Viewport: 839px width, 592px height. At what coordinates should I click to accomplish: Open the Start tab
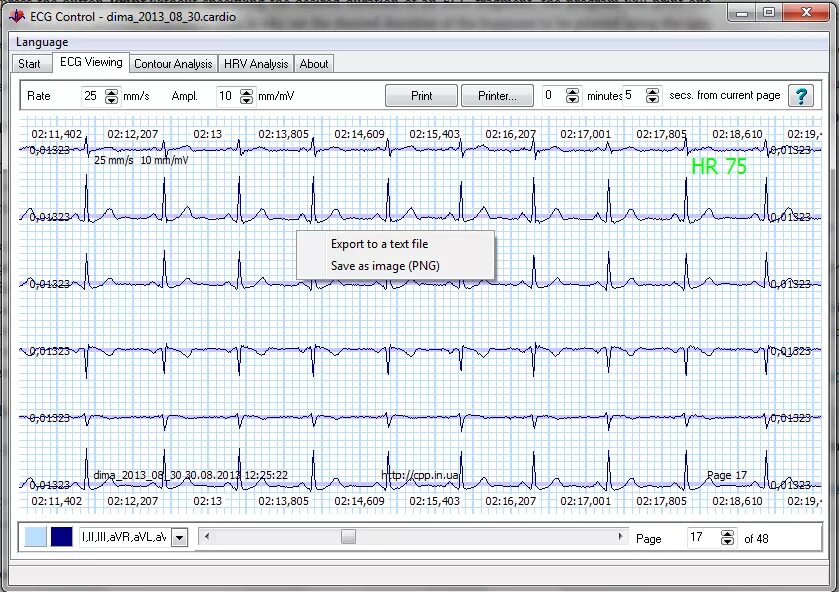point(30,63)
